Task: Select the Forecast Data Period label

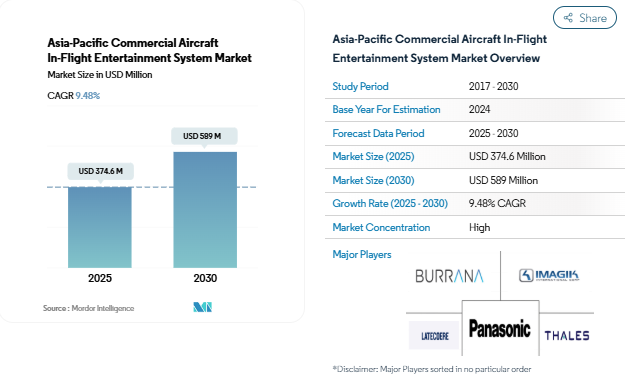Action: pos(378,133)
